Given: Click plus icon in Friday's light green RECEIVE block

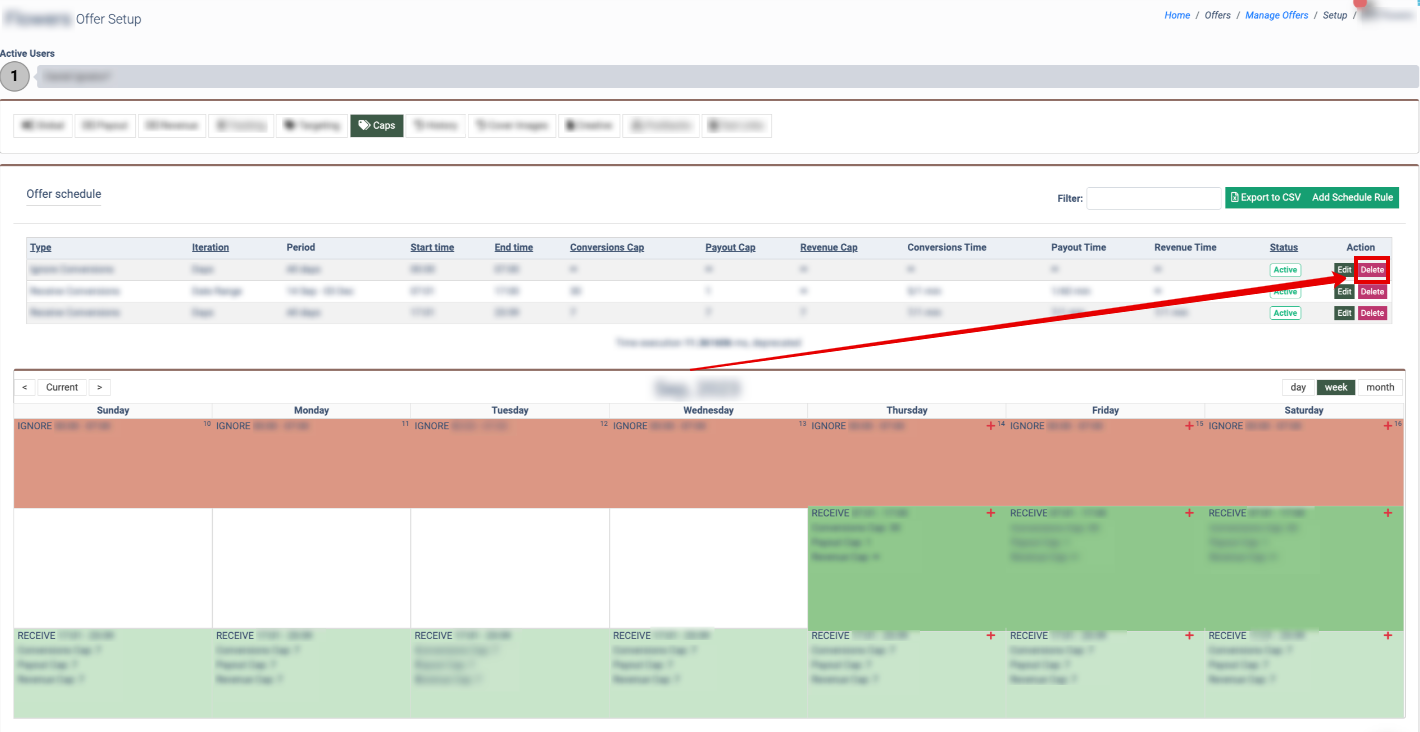Looking at the screenshot, I should (x=1189, y=636).
